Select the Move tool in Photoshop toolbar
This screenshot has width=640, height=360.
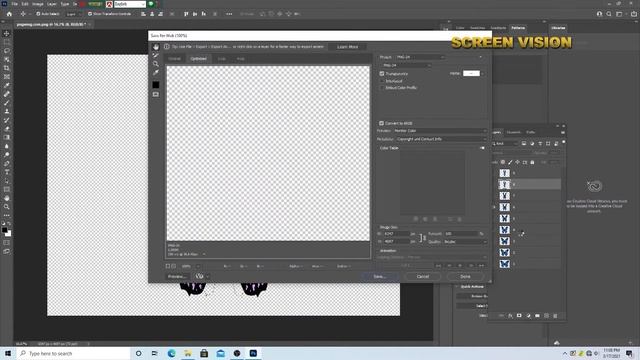[x=7, y=33]
